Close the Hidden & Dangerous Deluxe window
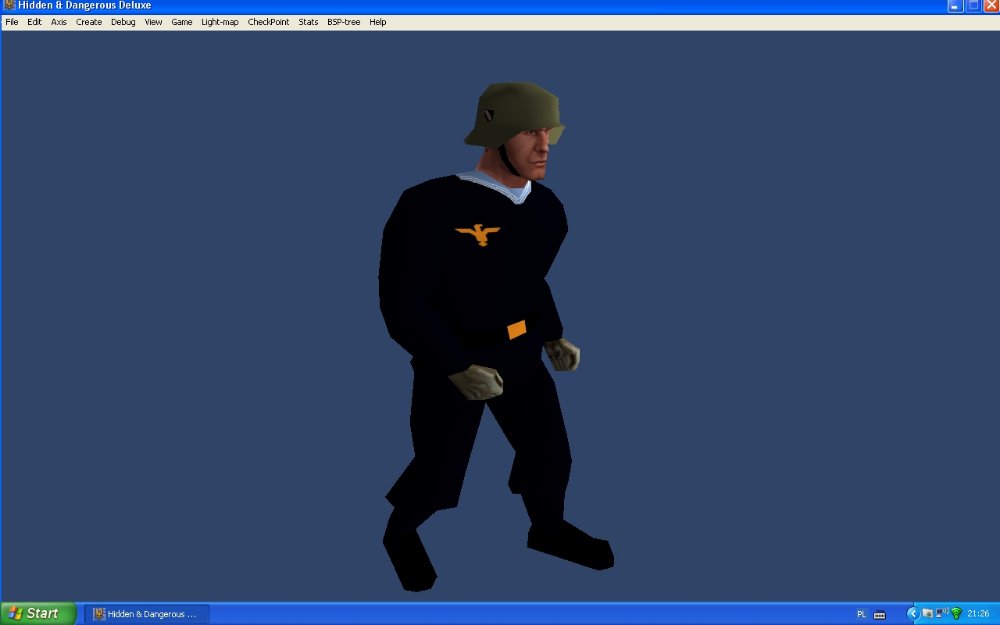This screenshot has height=625, width=1000. click(x=992, y=6)
